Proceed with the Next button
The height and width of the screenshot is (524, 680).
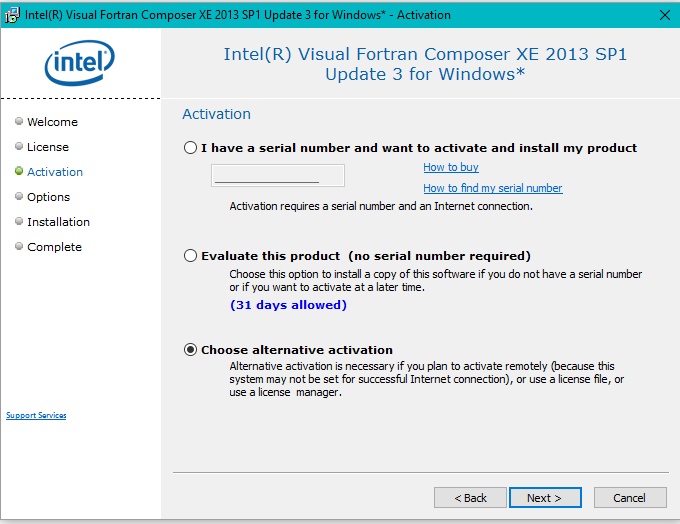pos(545,498)
